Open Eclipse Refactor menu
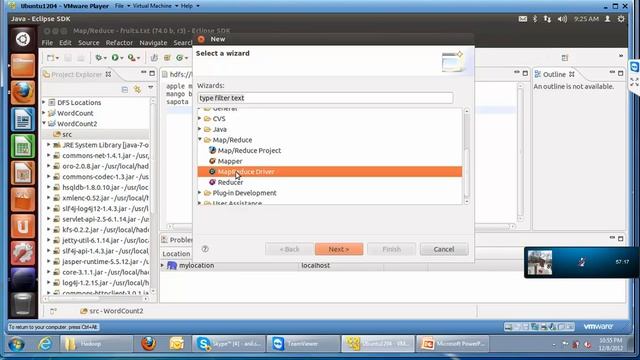This screenshot has height=360, width=640. 119,42
